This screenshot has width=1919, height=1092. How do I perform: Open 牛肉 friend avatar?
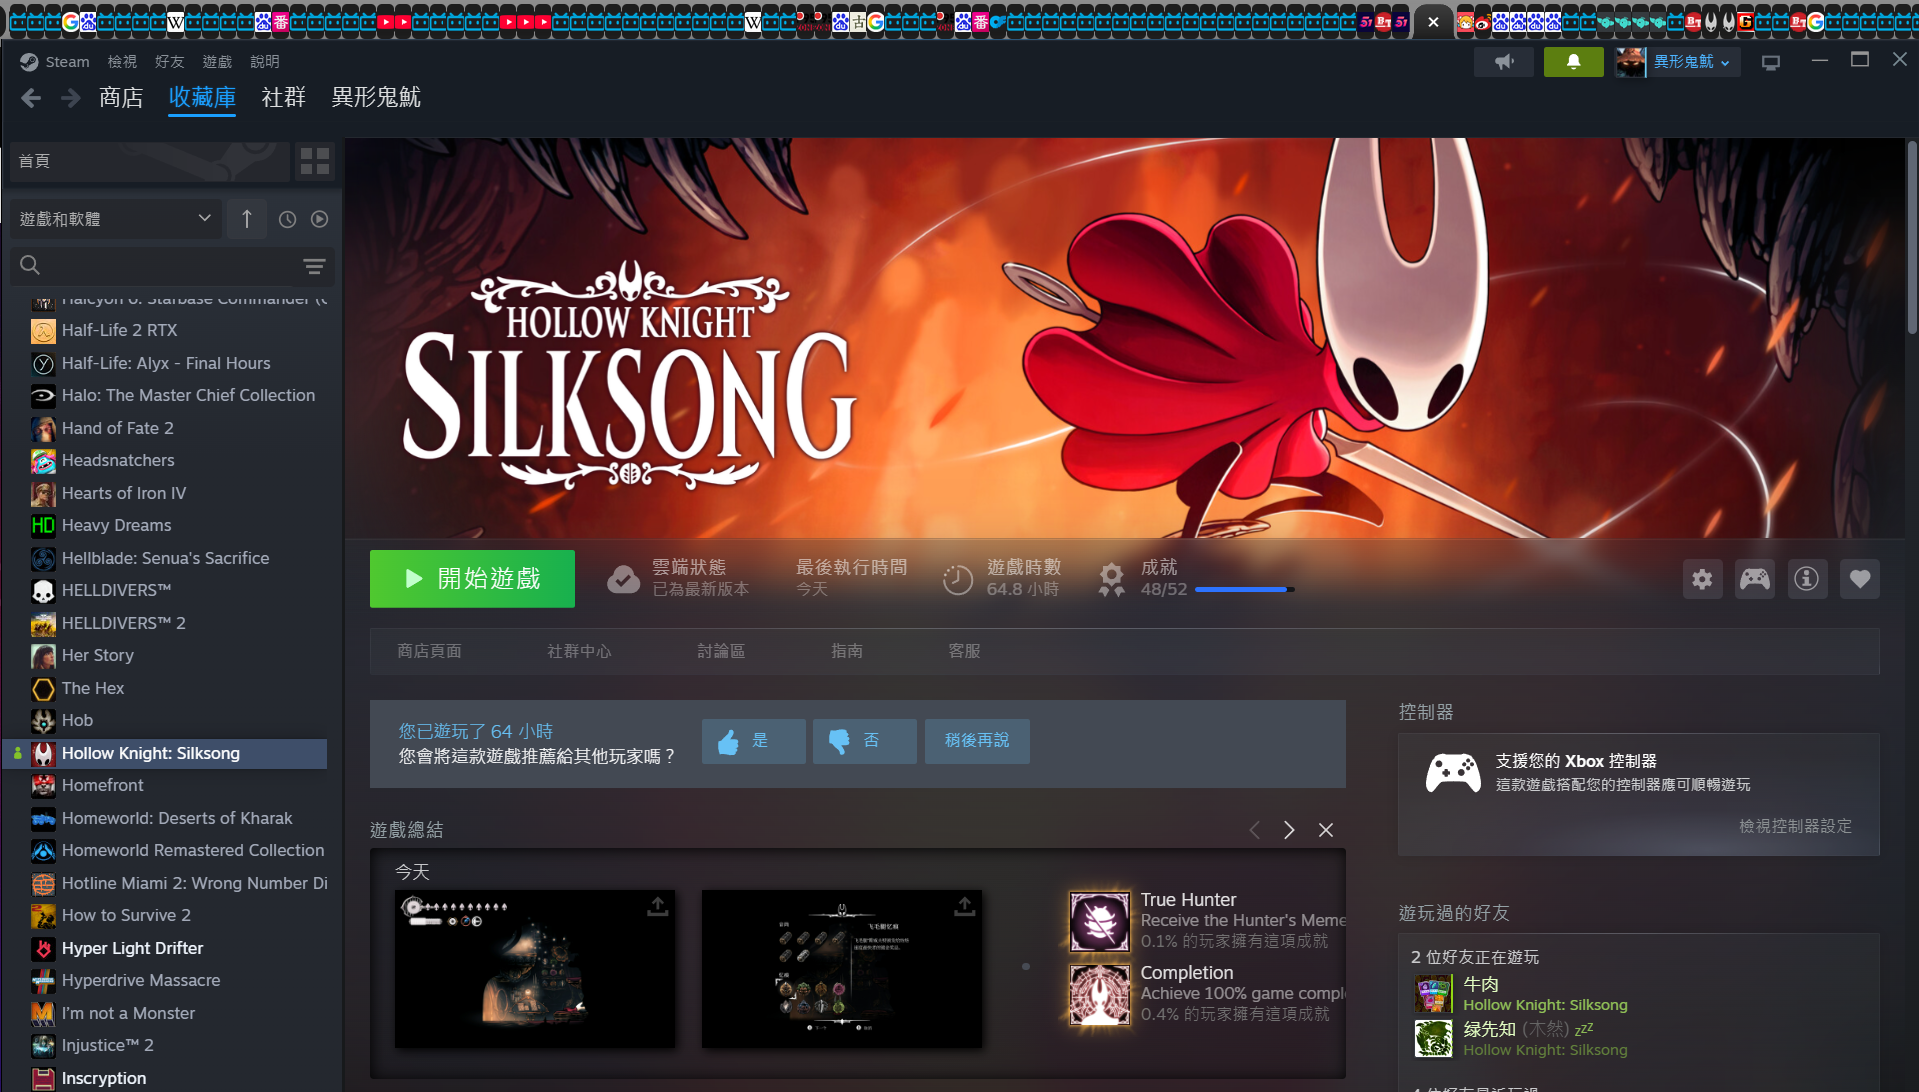click(1433, 994)
